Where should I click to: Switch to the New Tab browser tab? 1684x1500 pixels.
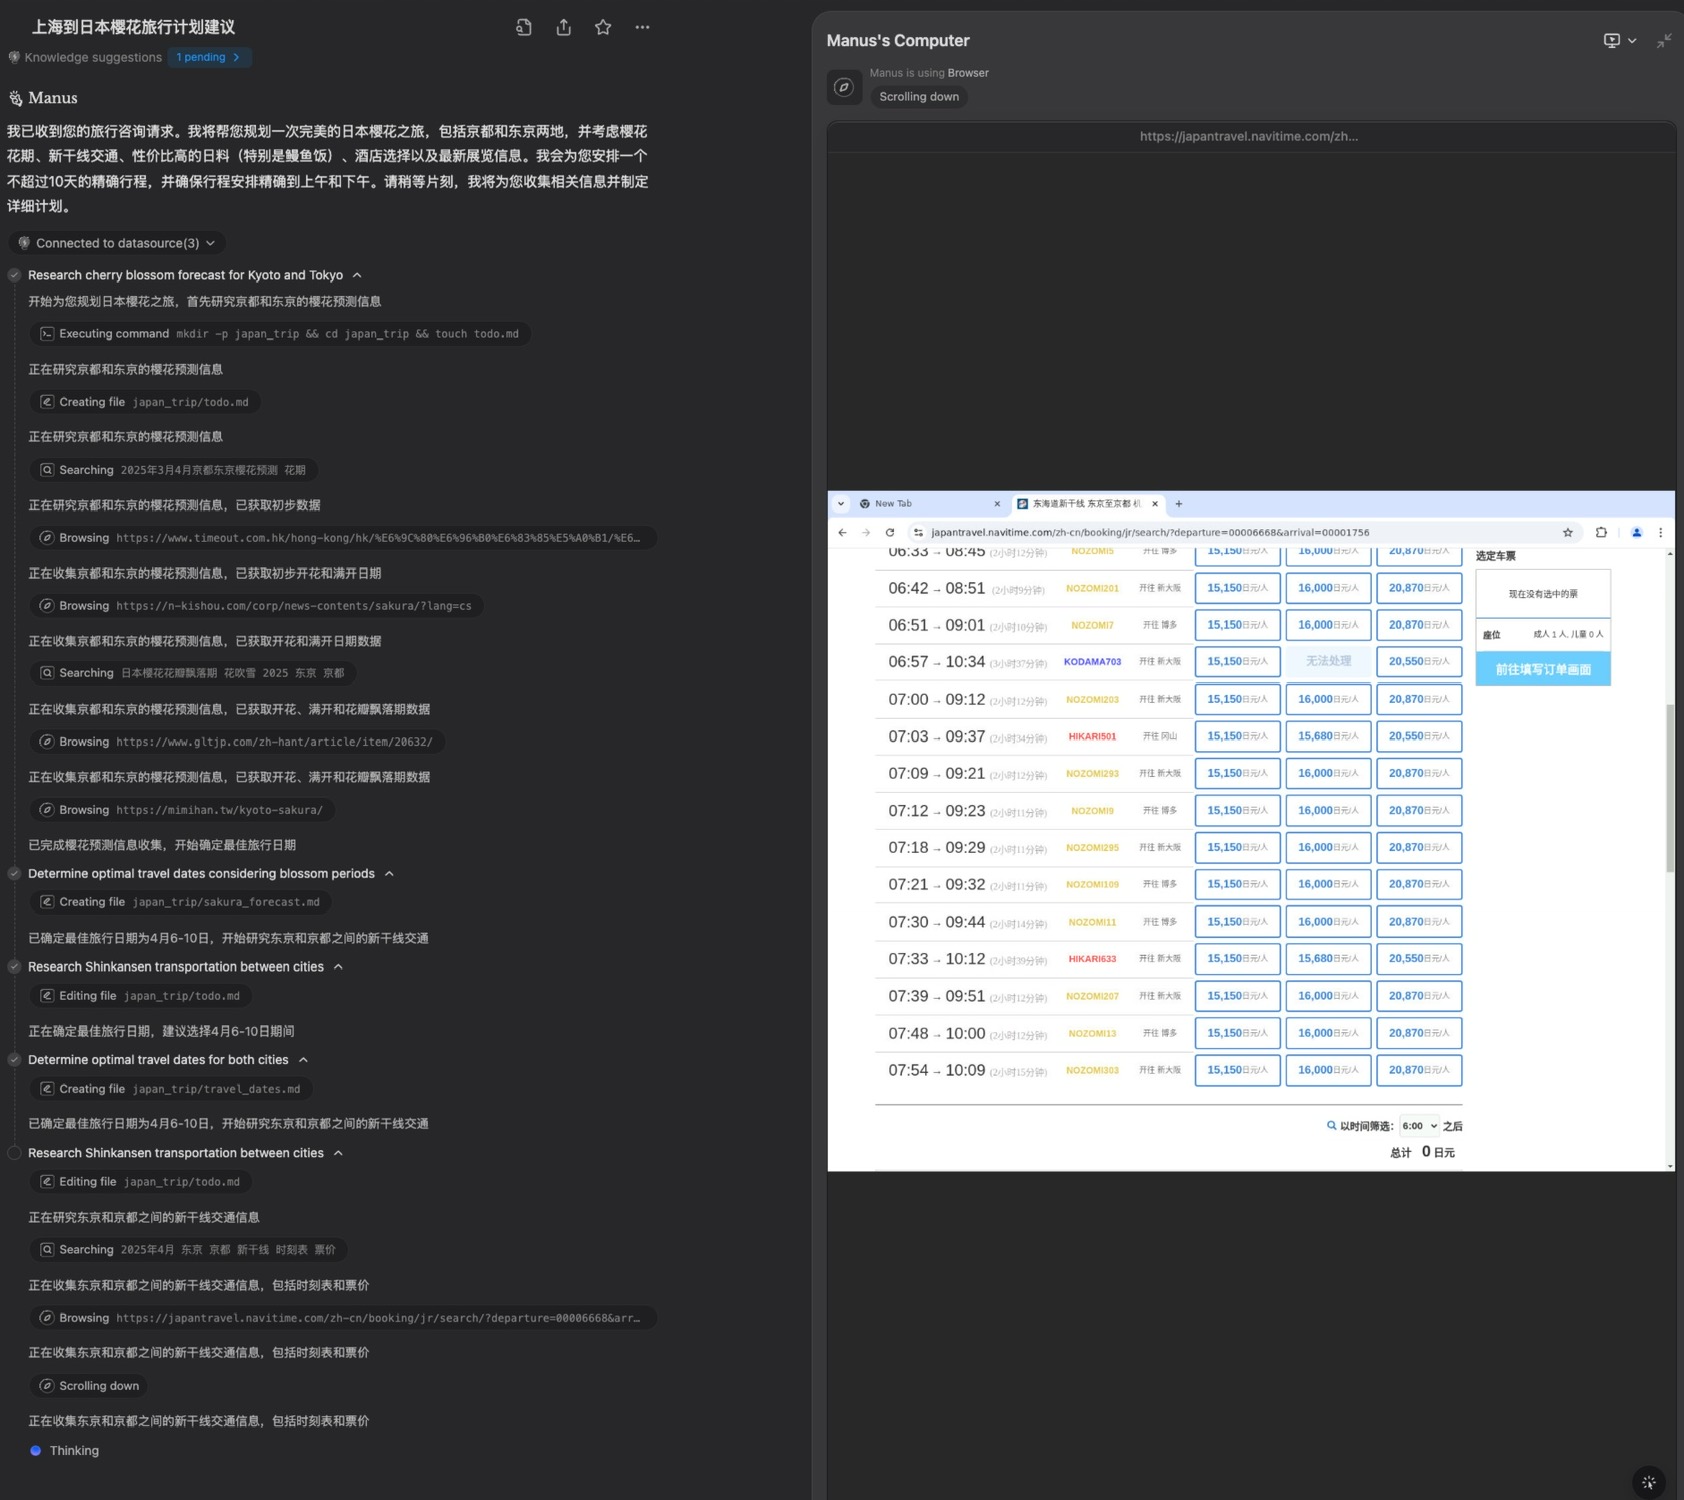coord(925,504)
